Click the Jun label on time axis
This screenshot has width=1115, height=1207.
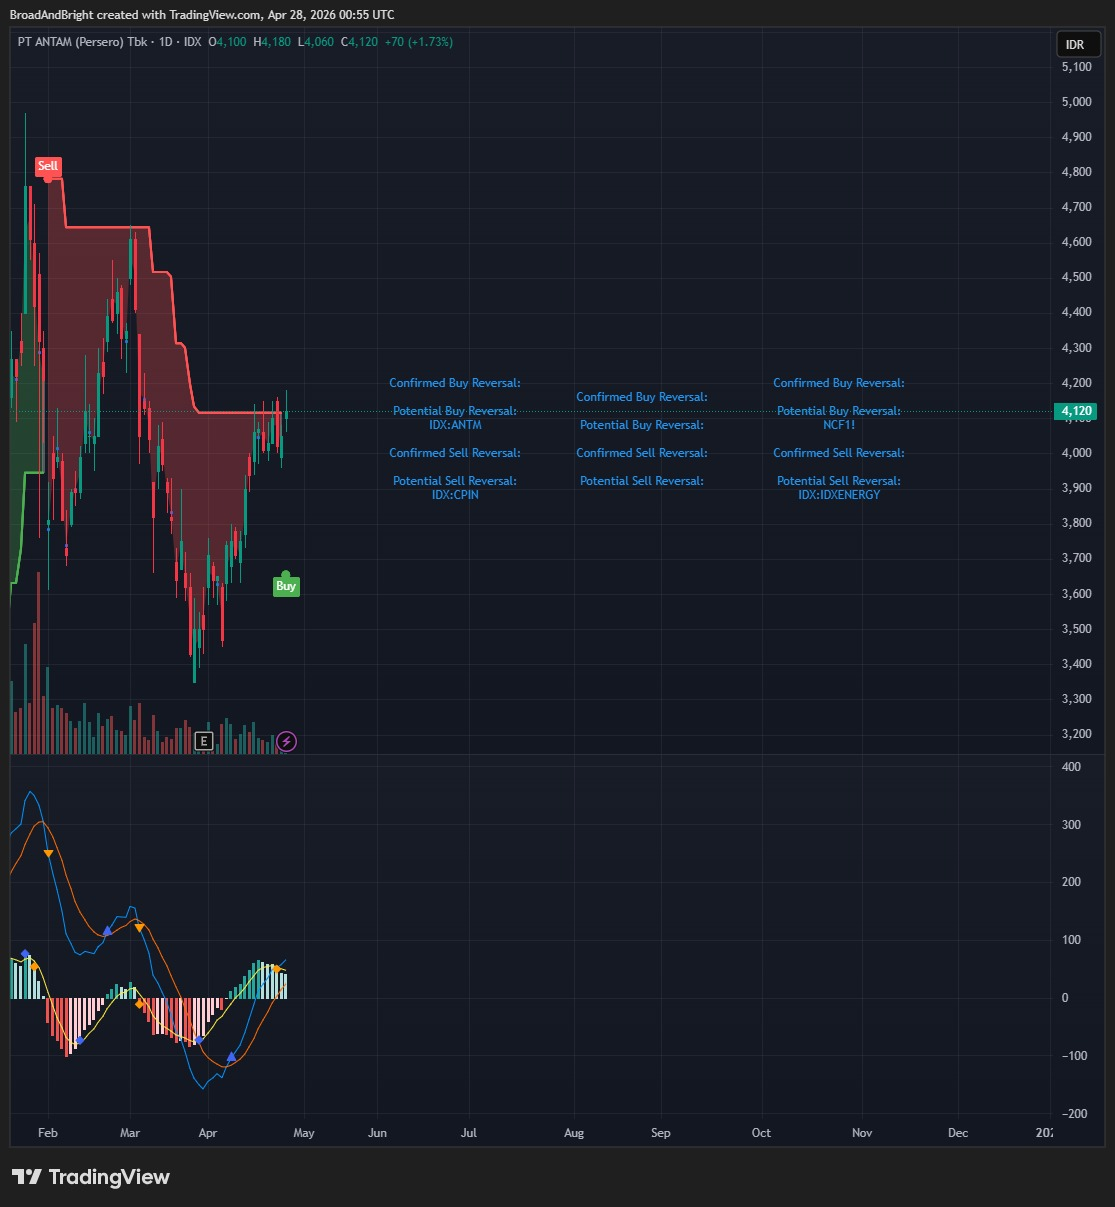click(377, 1133)
